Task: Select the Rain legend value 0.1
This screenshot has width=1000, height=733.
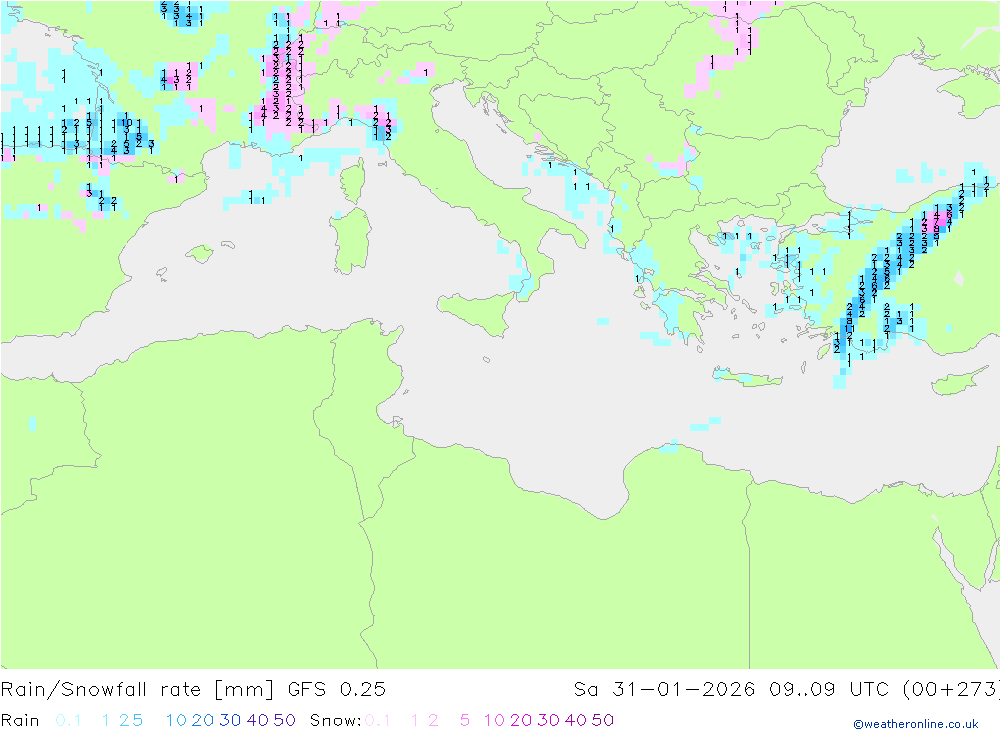Action: pos(68,720)
